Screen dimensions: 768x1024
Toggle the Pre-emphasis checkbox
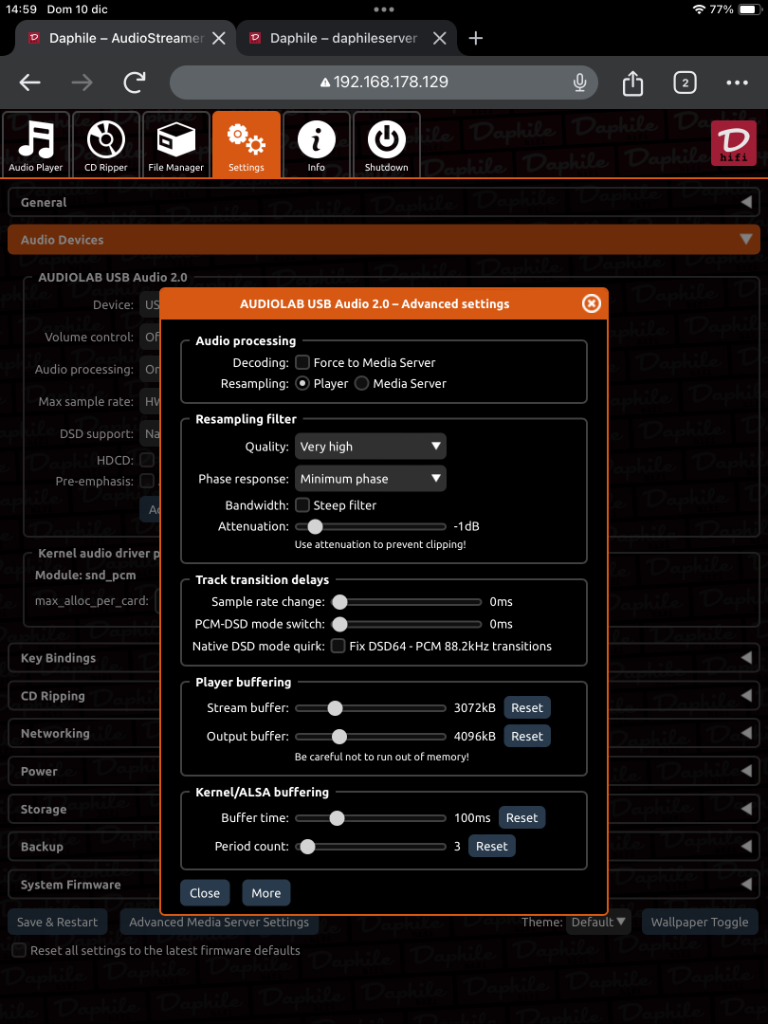point(147,481)
